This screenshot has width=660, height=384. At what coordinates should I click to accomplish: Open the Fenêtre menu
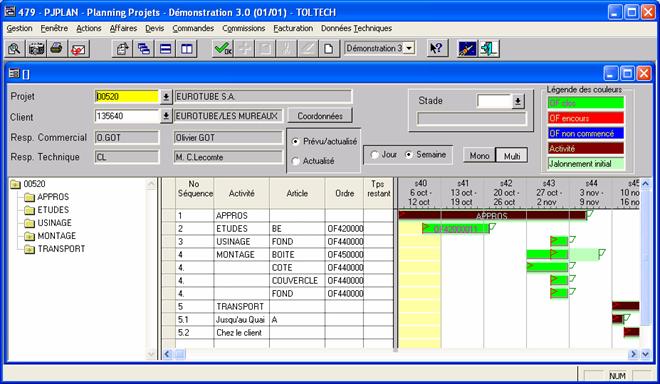point(54,28)
